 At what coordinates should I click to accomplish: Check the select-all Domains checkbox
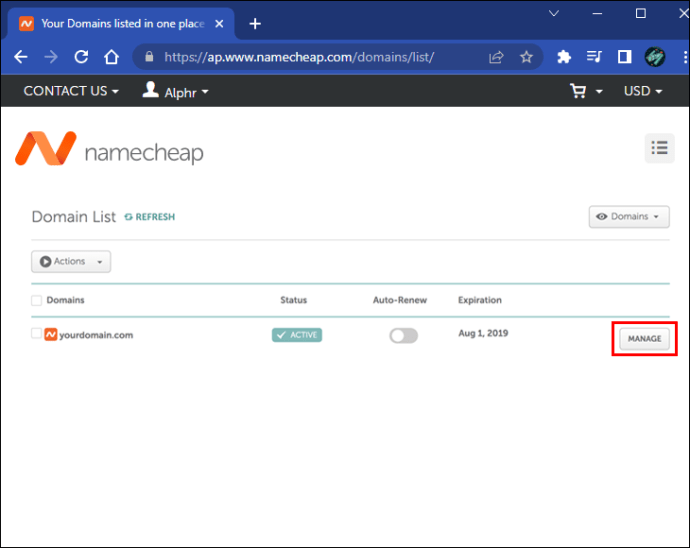(37, 300)
